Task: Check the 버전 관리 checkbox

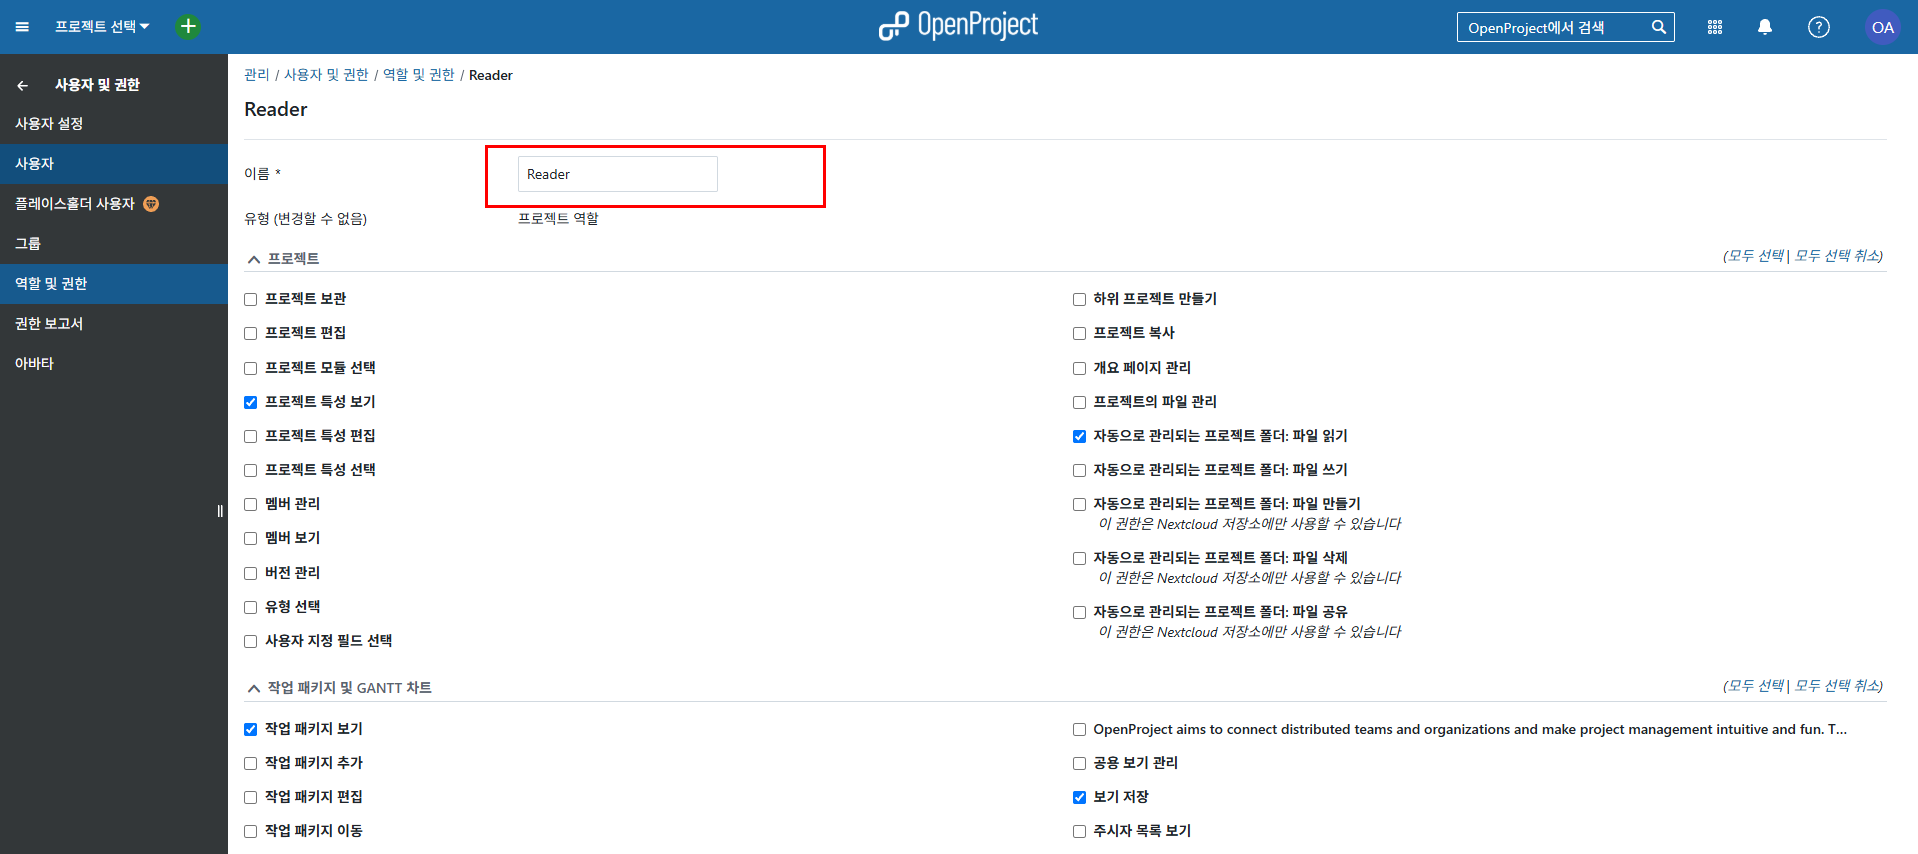Action: point(251,574)
